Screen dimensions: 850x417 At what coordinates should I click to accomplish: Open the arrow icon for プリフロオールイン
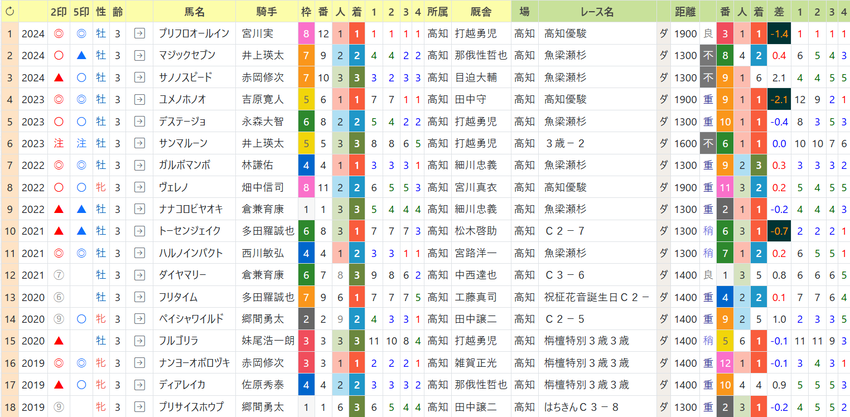pos(139,34)
